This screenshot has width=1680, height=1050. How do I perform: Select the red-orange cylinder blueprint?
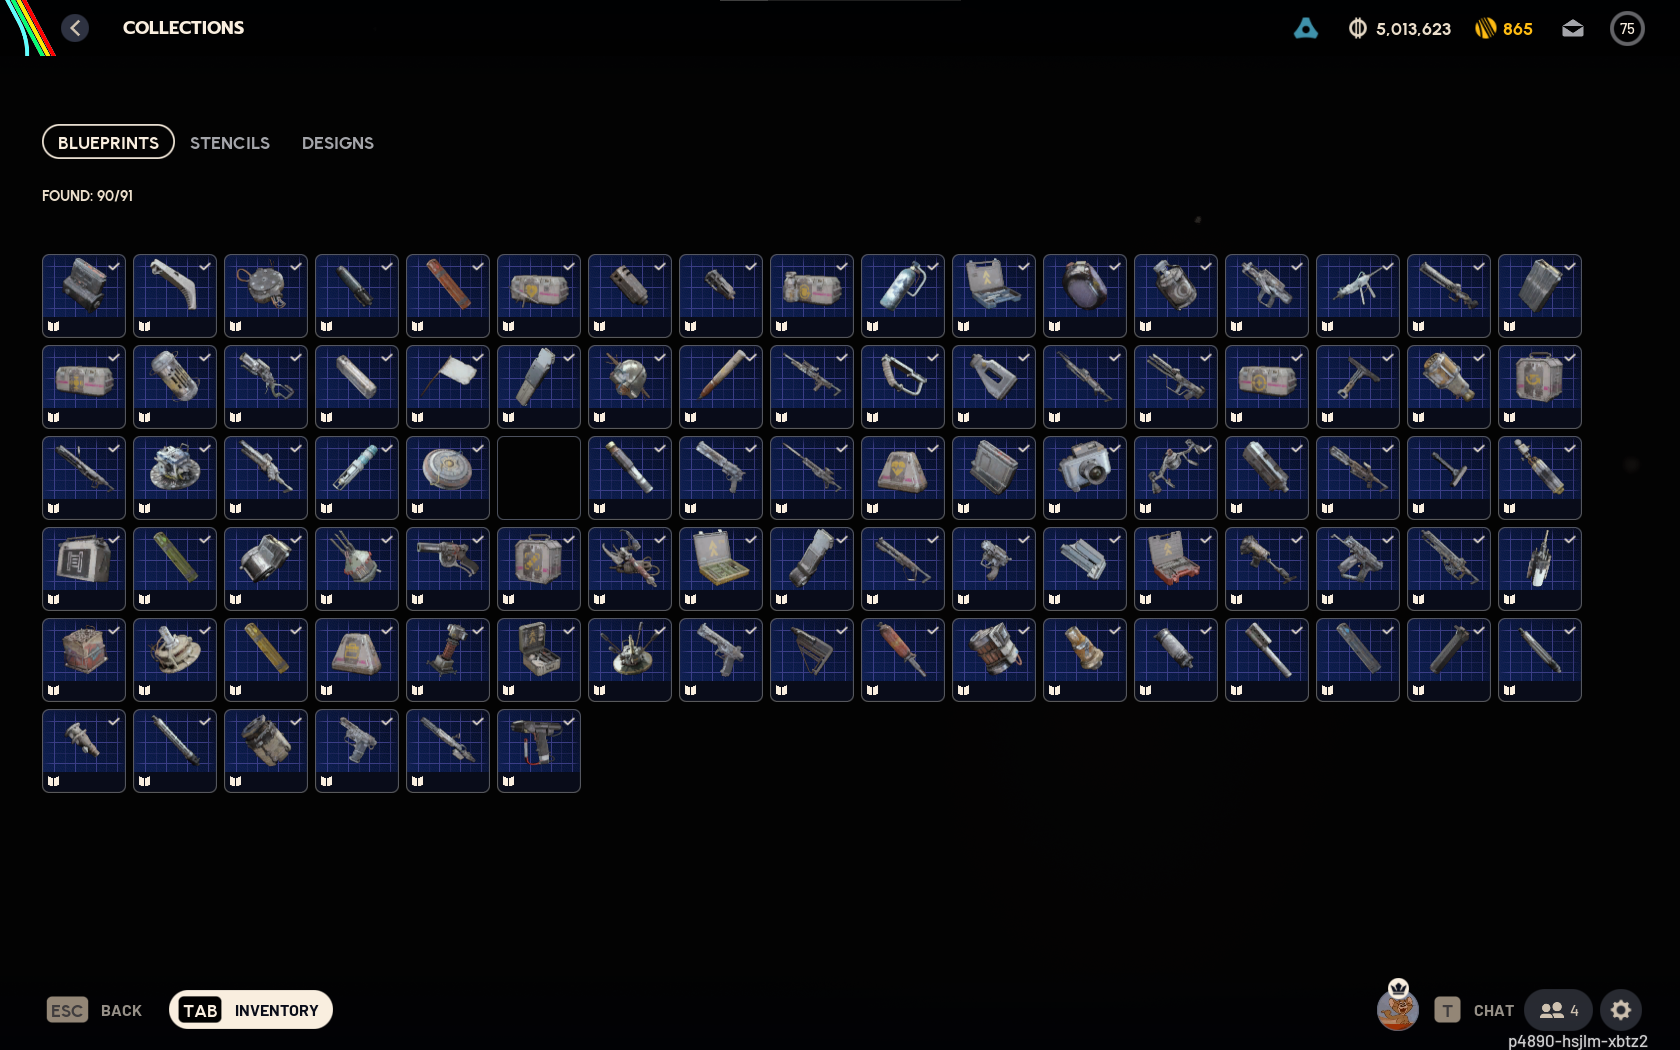point(448,296)
